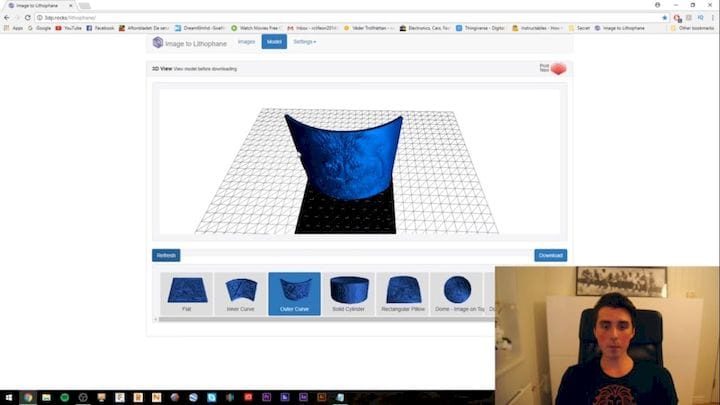This screenshot has height=405, width=720.
Task: Open the Settings dropdown menu
Action: [x=304, y=42]
